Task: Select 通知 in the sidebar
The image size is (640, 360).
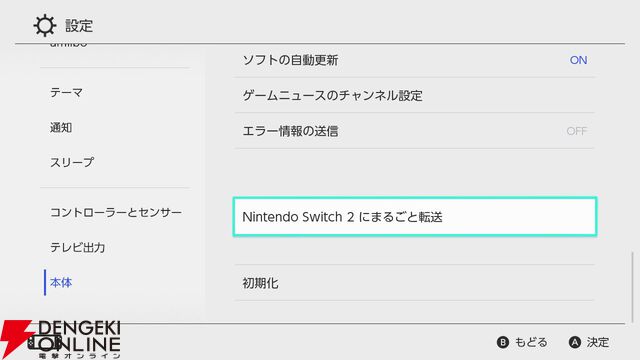Action: (61, 128)
